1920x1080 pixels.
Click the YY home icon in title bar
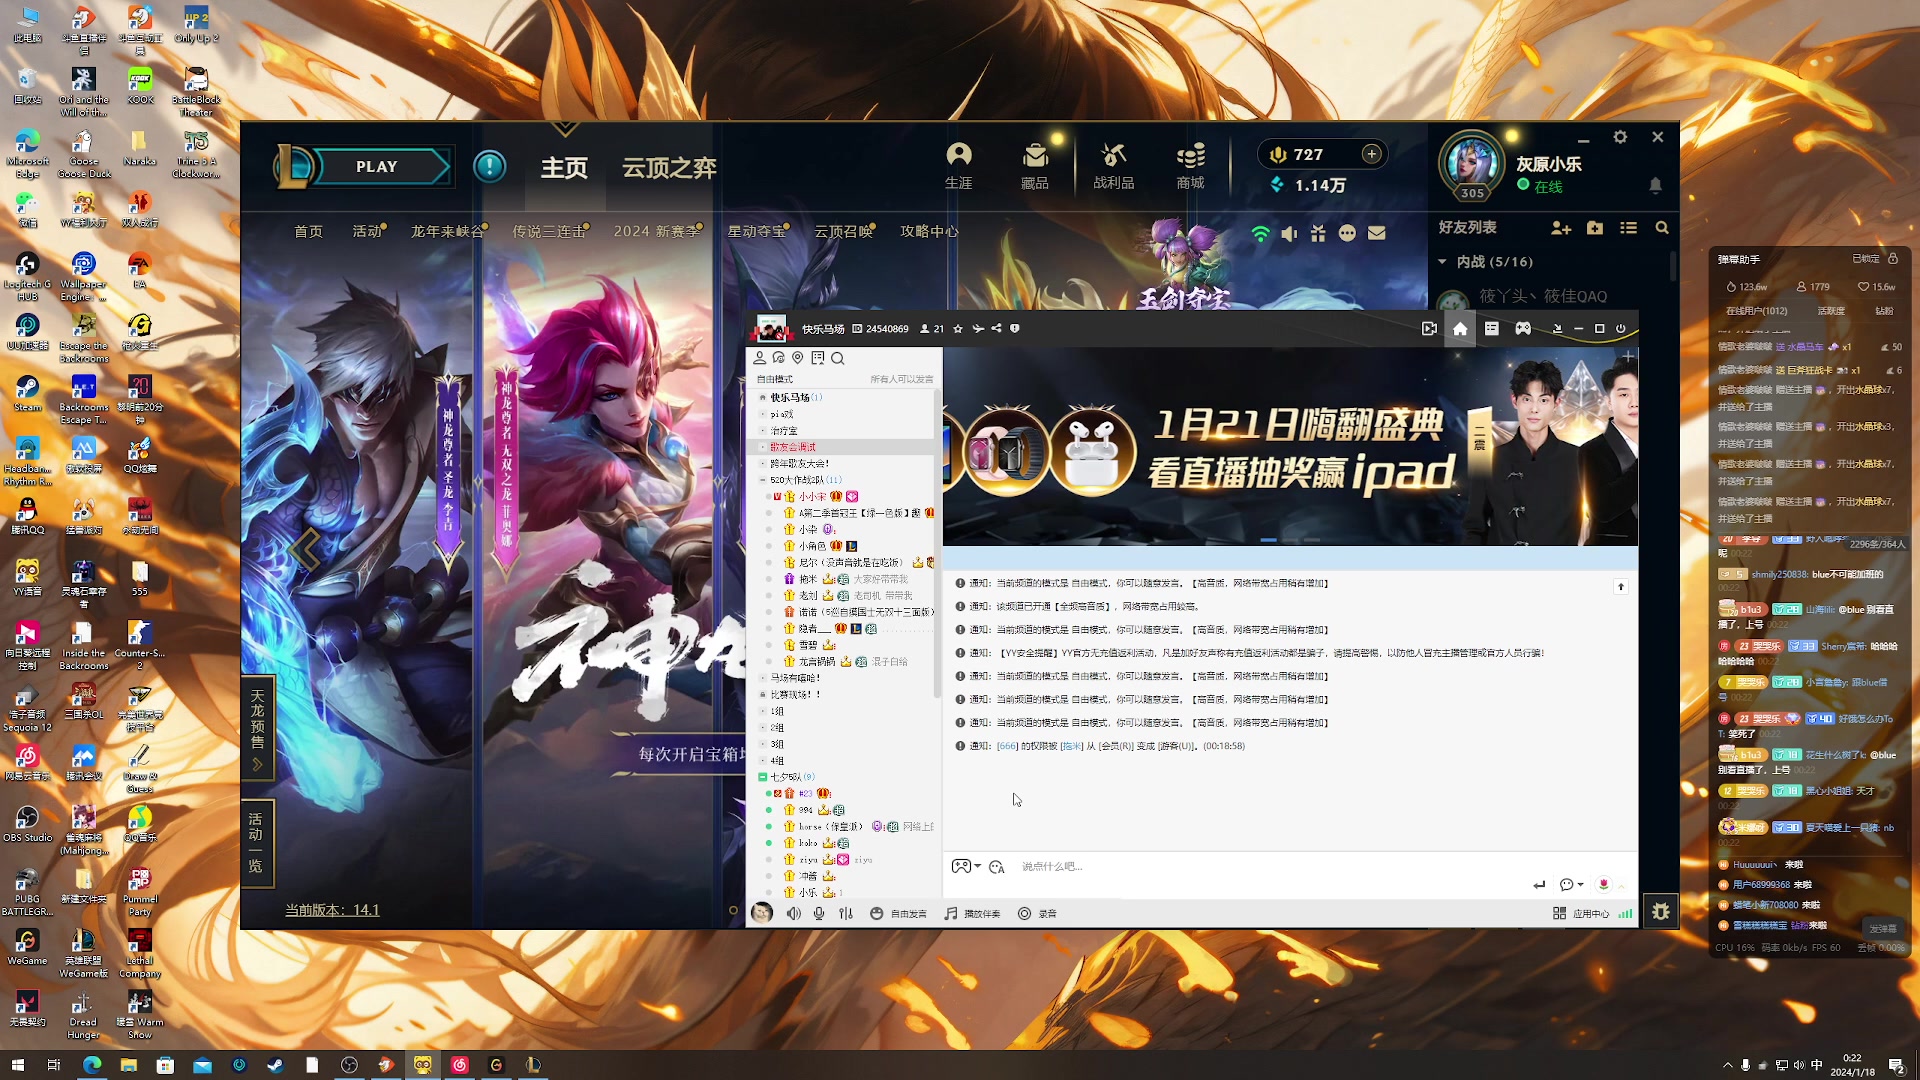coord(1460,329)
